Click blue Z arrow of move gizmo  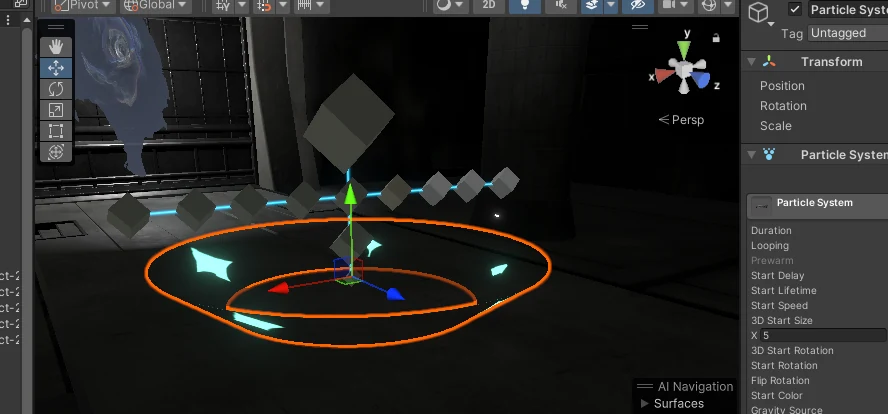(395, 294)
